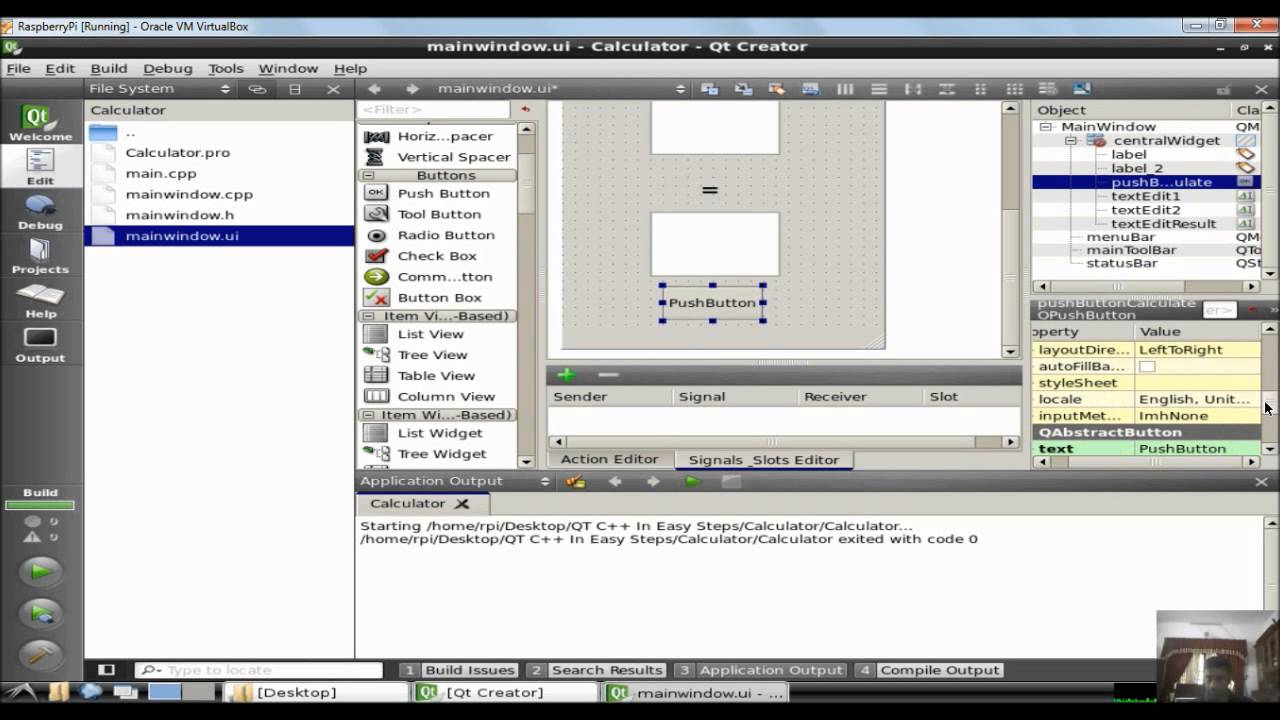Go forward with editor toolbar right arrow
This screenshot has width=1280, height=720.
pos(412,89)
